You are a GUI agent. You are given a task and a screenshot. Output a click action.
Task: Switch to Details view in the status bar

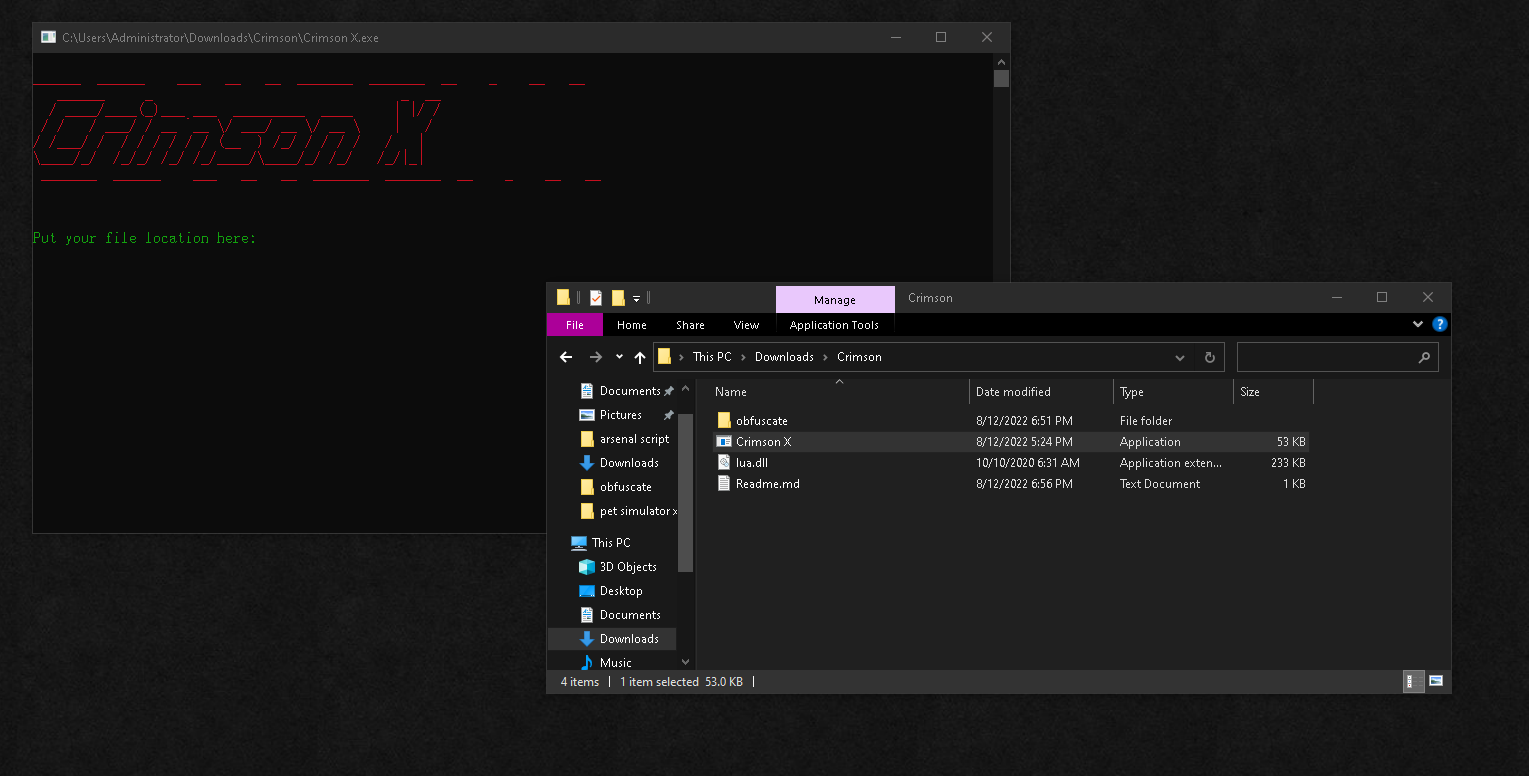1413,681
